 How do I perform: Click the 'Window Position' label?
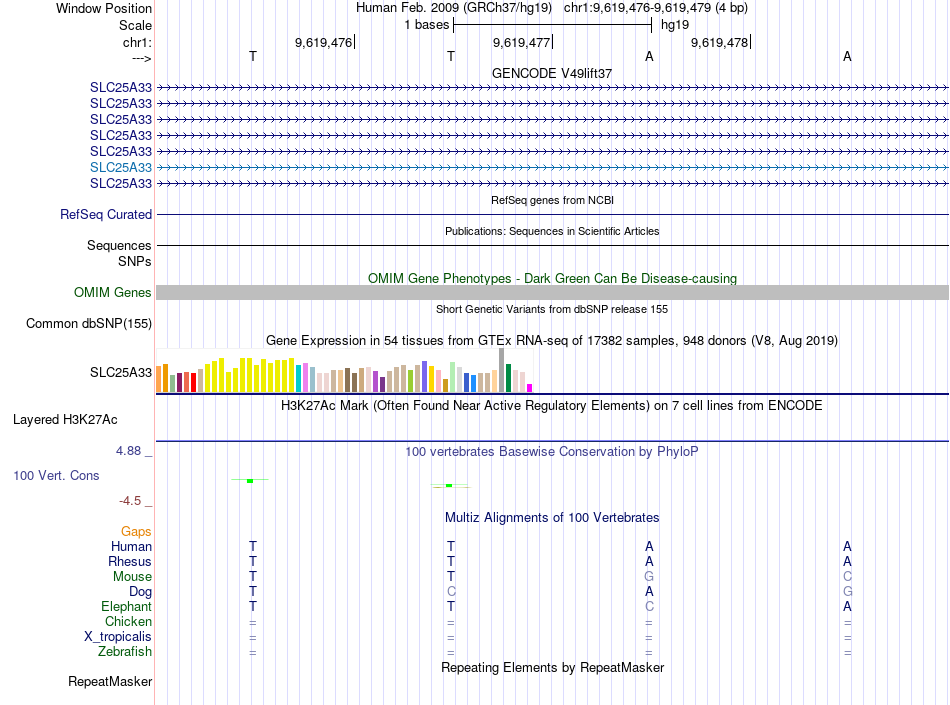coord(104,8)
